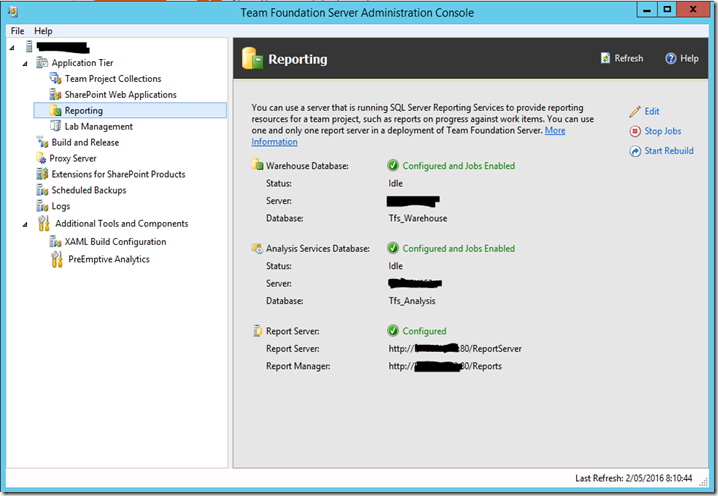Viewport: 718px width, 496px height.
Task: Select XAML Build Configuration node
Action: click(115, 241)
